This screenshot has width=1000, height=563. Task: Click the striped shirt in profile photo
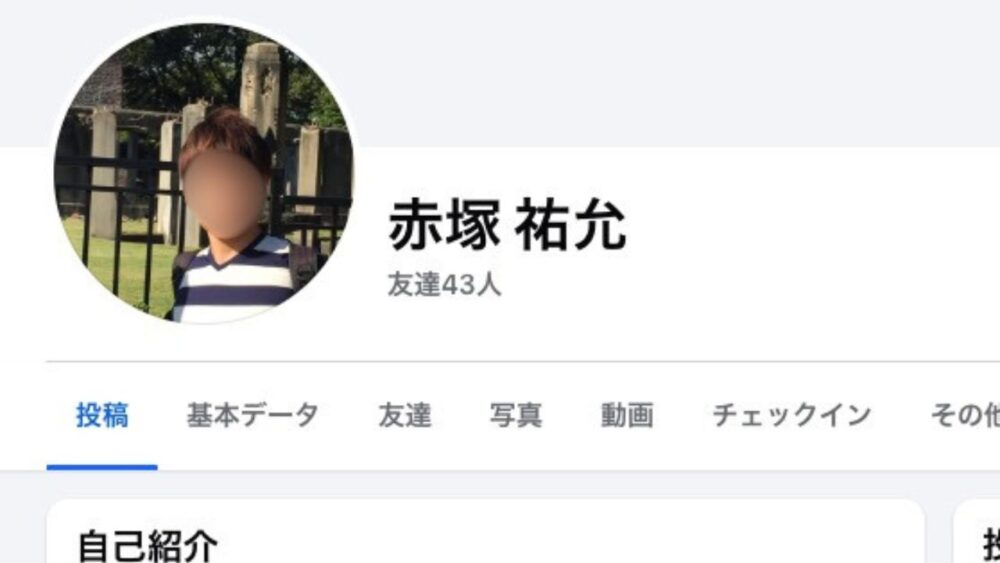pyautogui.click(x=233, y=281)
